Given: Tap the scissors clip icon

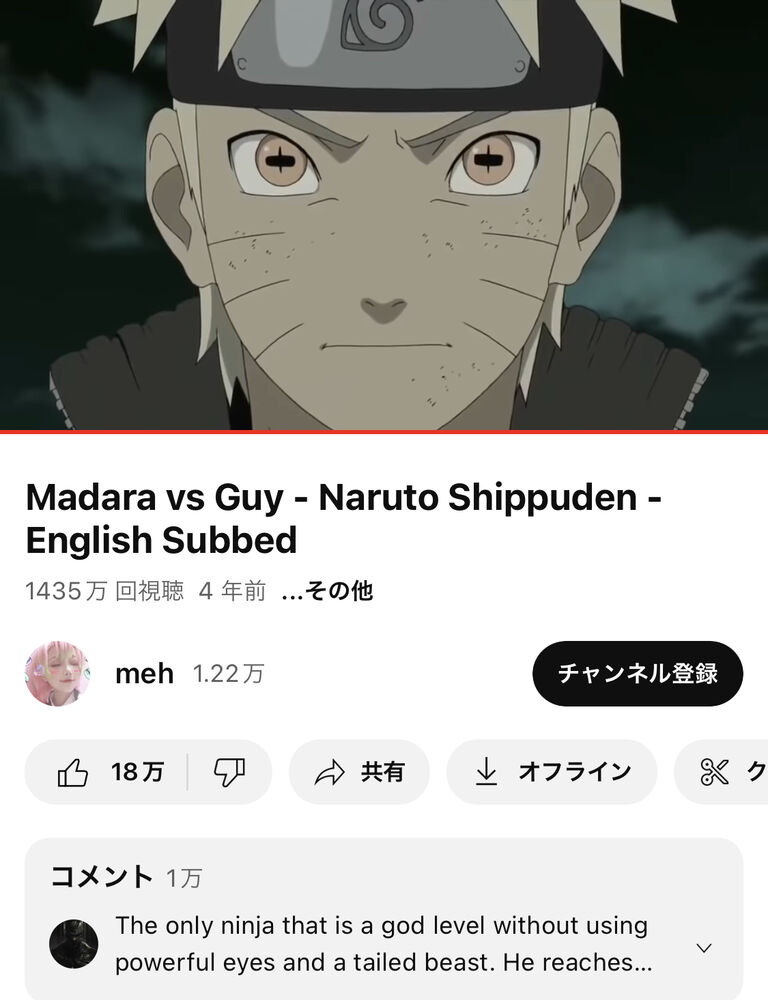Looking at the screenshot, I should click(714, 772).
